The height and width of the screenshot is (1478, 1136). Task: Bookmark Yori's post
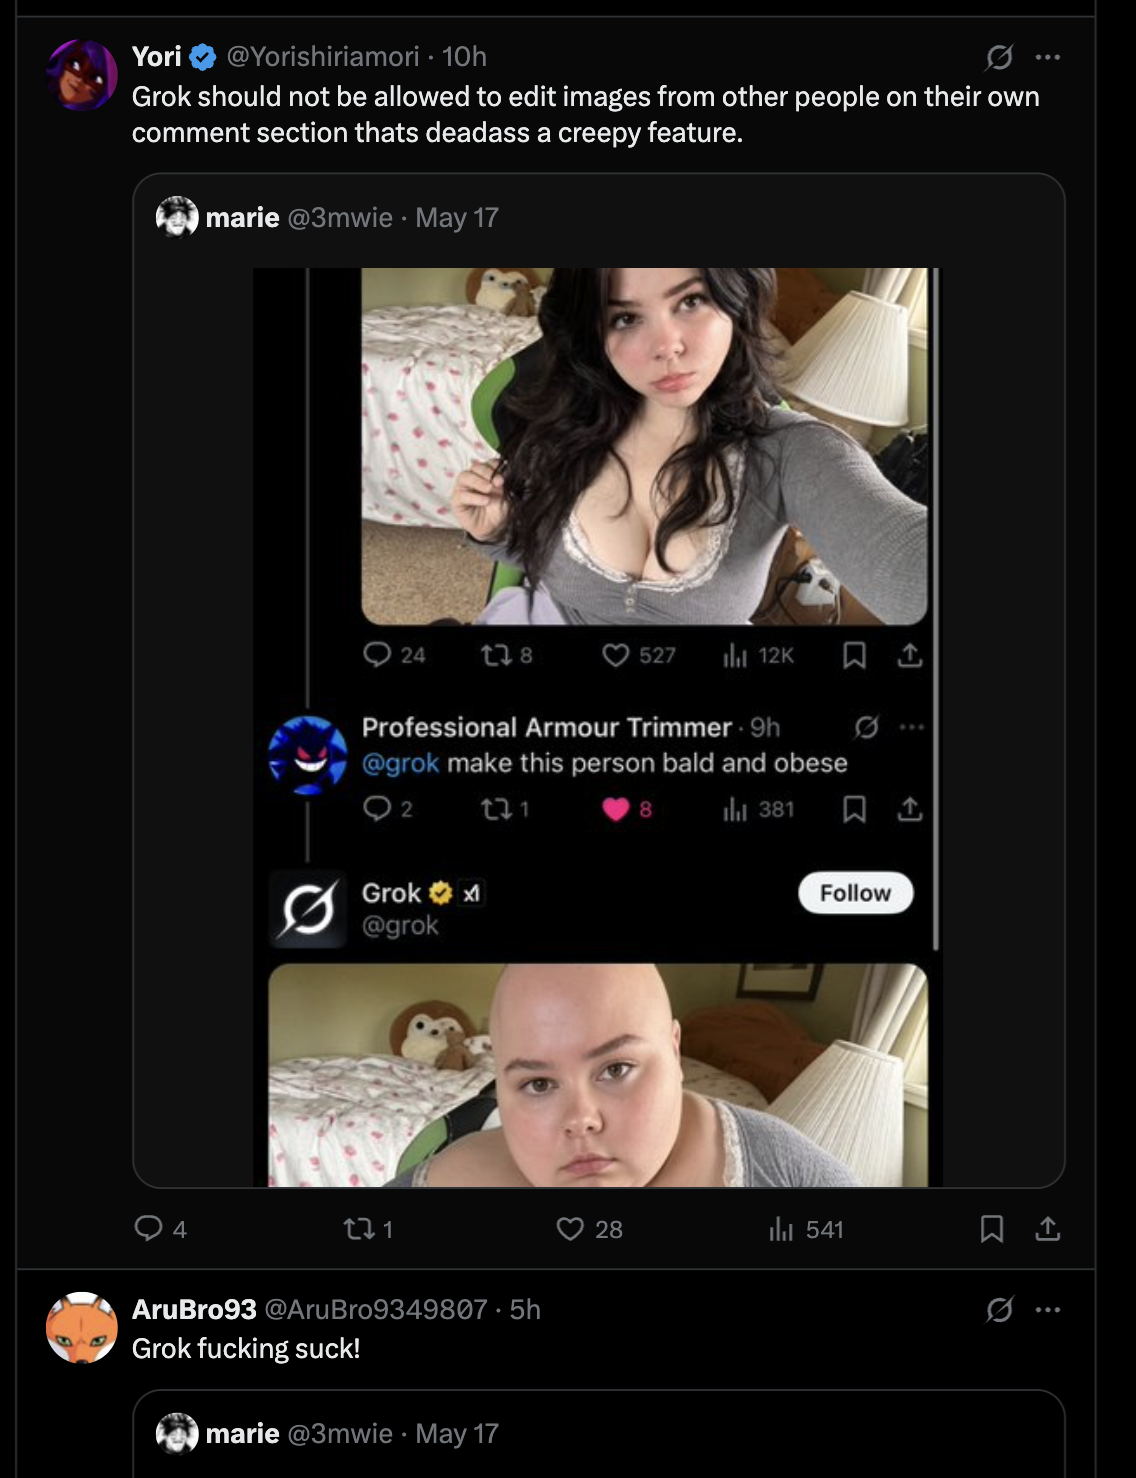tap(991, 1228)
